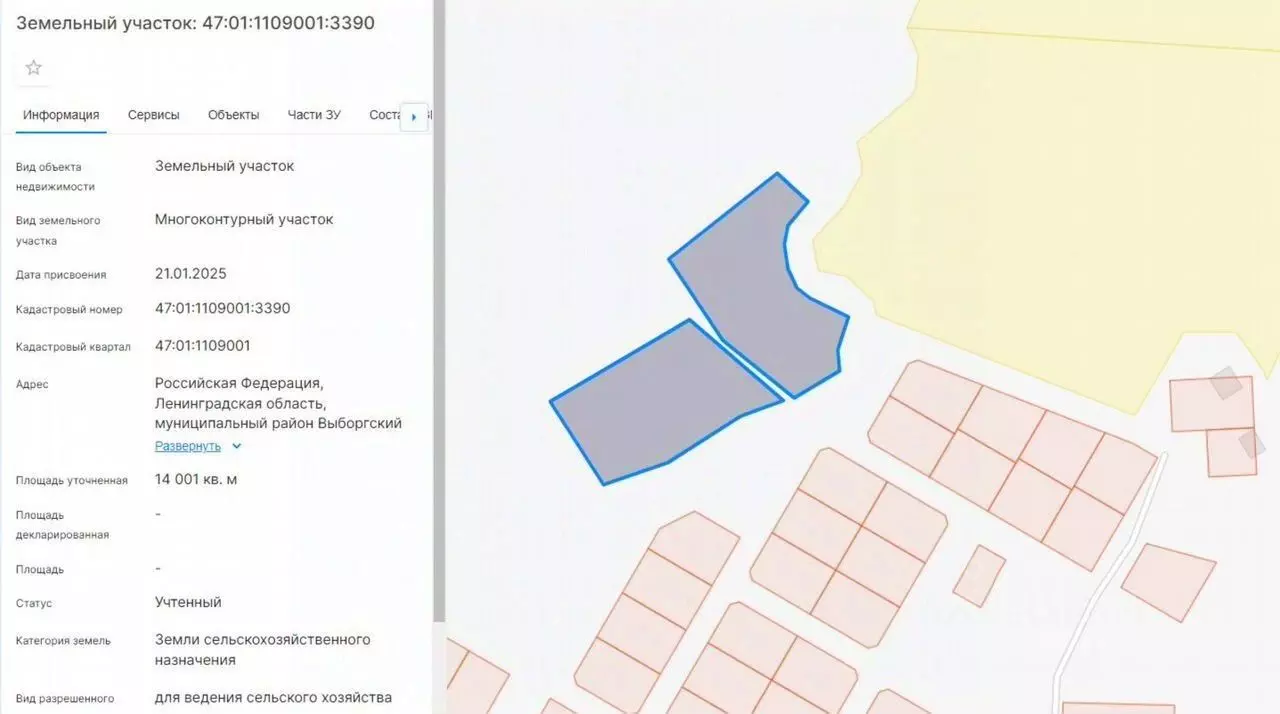Expand address via Развернуть link
The image size is (1280, 714).
click(187, 446)
